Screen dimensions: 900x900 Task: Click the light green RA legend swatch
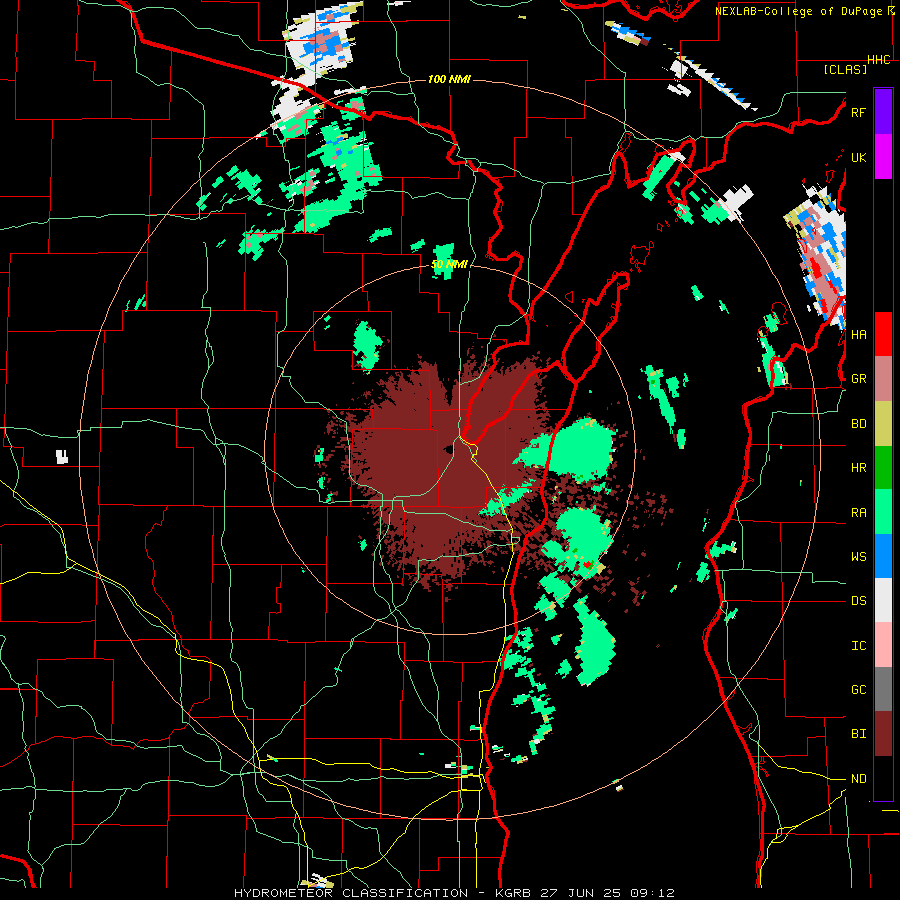883,512
